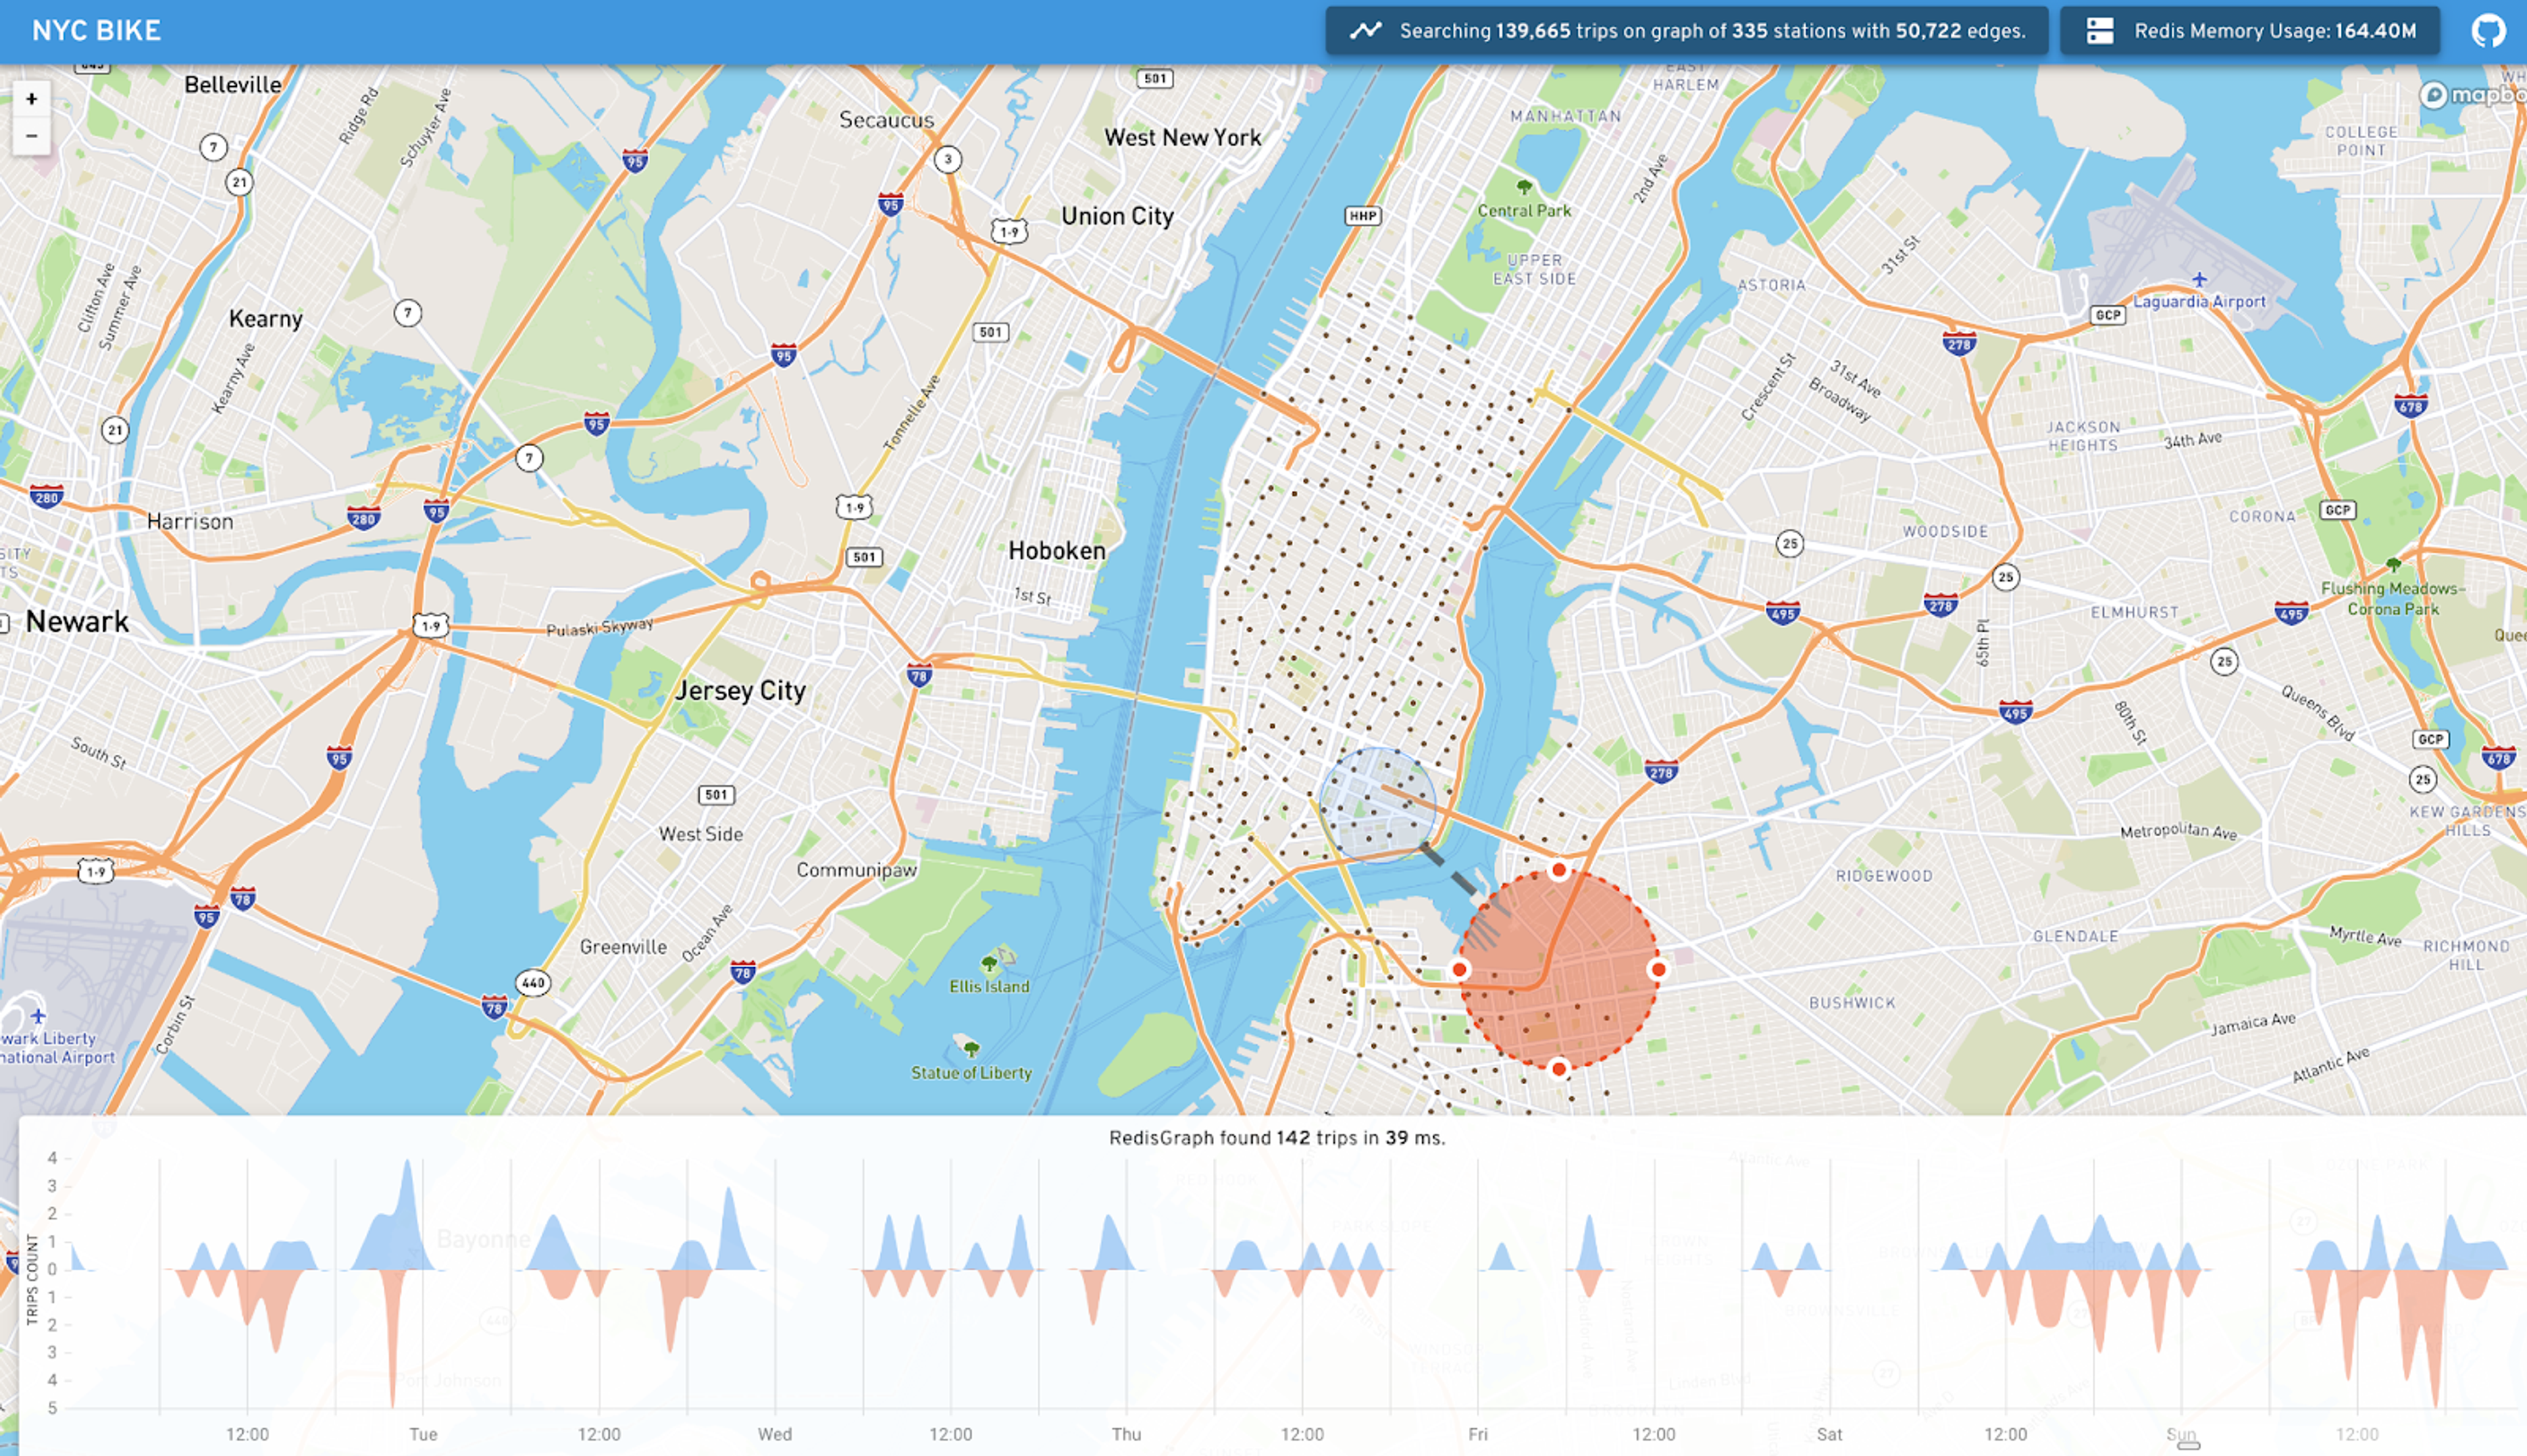Click the top handle of the red circle
2527x1456 pixels.
1559,870
